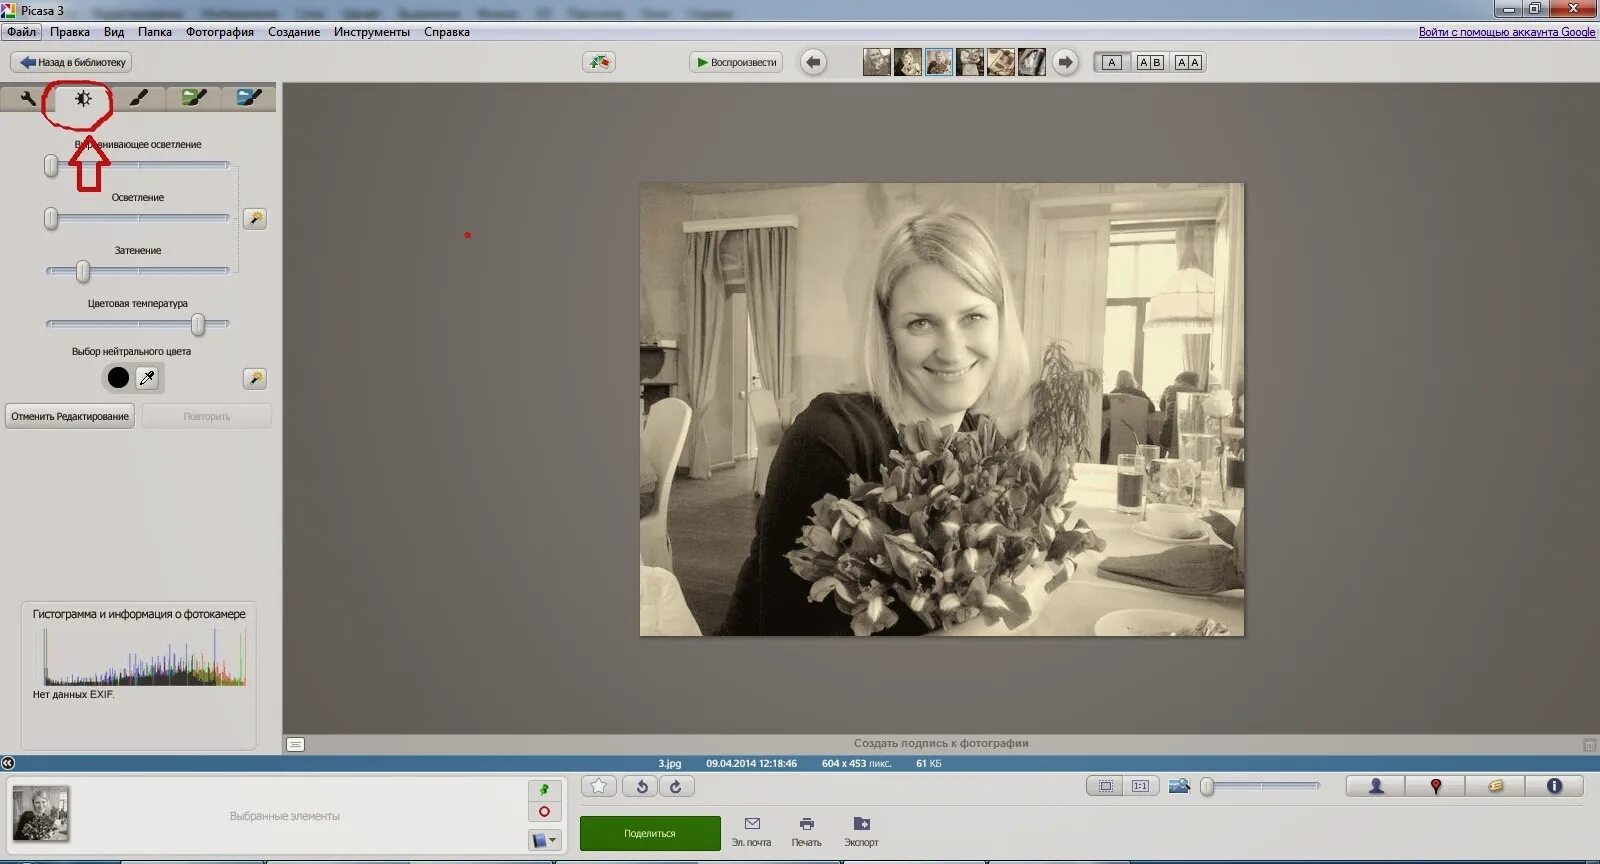
Task: Fit photo to window icon
Action: (x=1105, y=786)
